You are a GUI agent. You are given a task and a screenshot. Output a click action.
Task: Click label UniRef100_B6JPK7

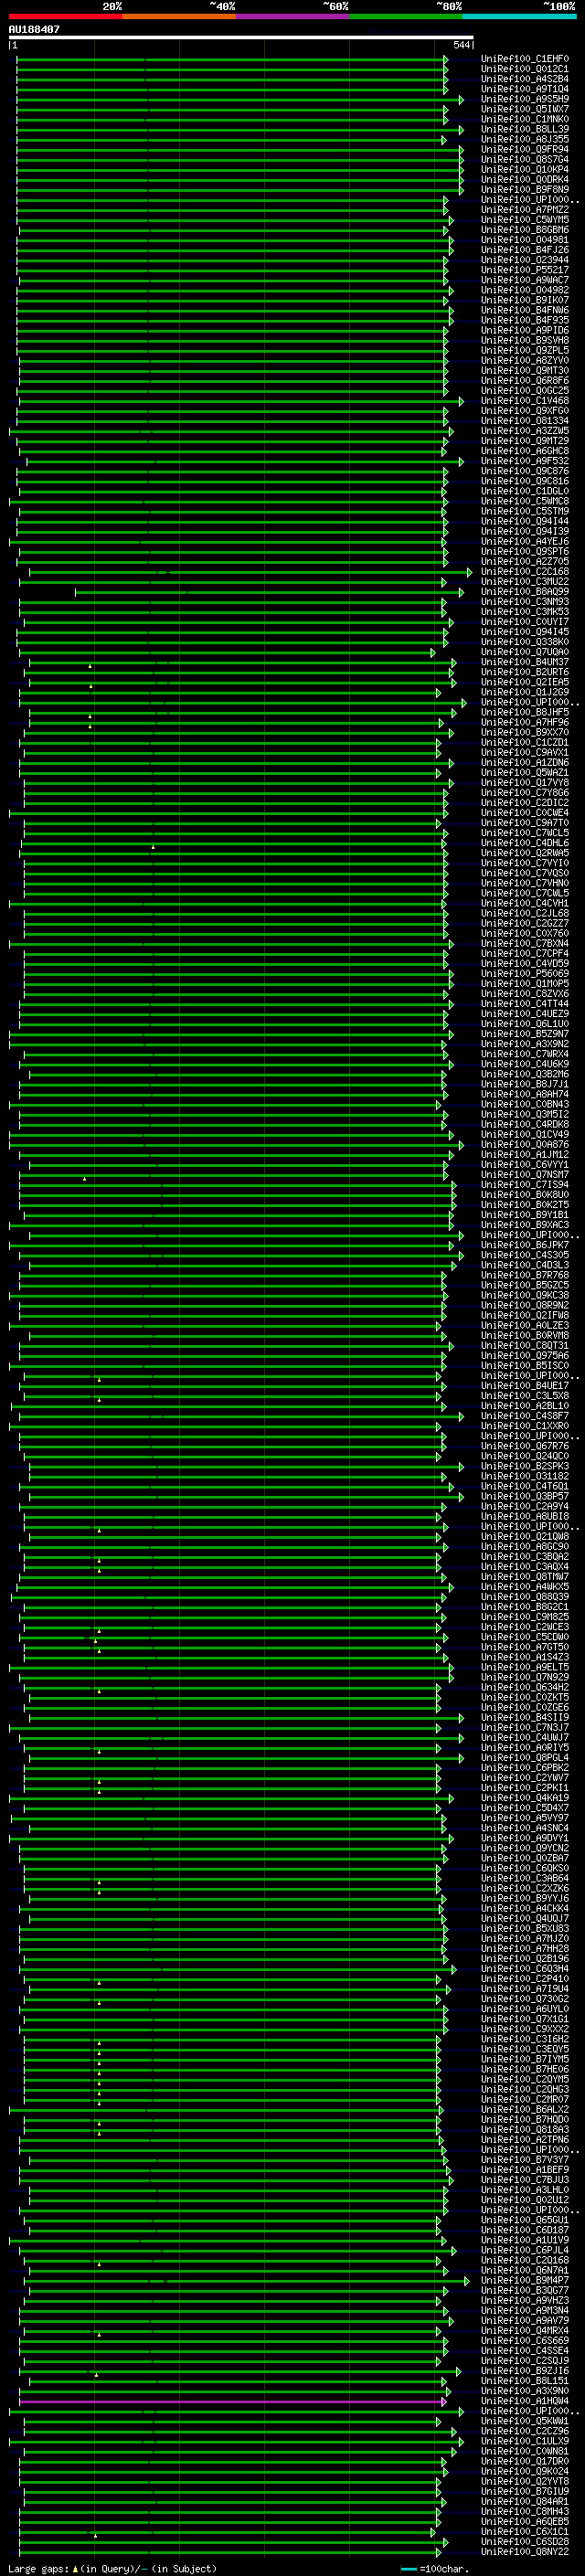point(525,1246)
